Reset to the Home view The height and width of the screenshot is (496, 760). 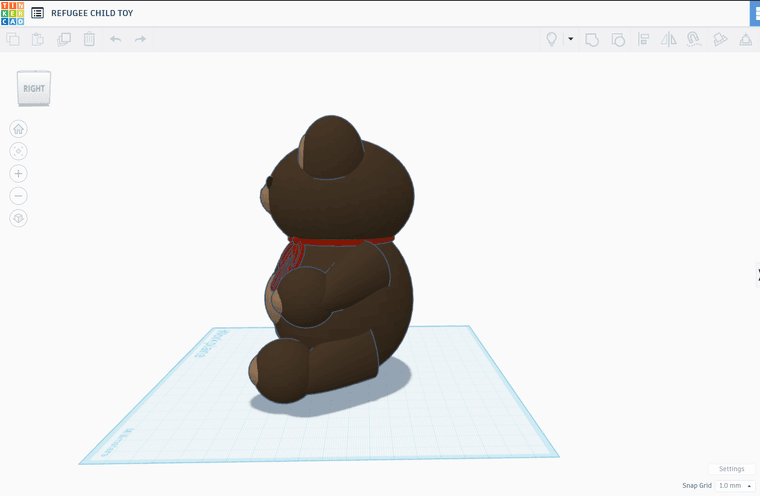click(x=18, y=129)
